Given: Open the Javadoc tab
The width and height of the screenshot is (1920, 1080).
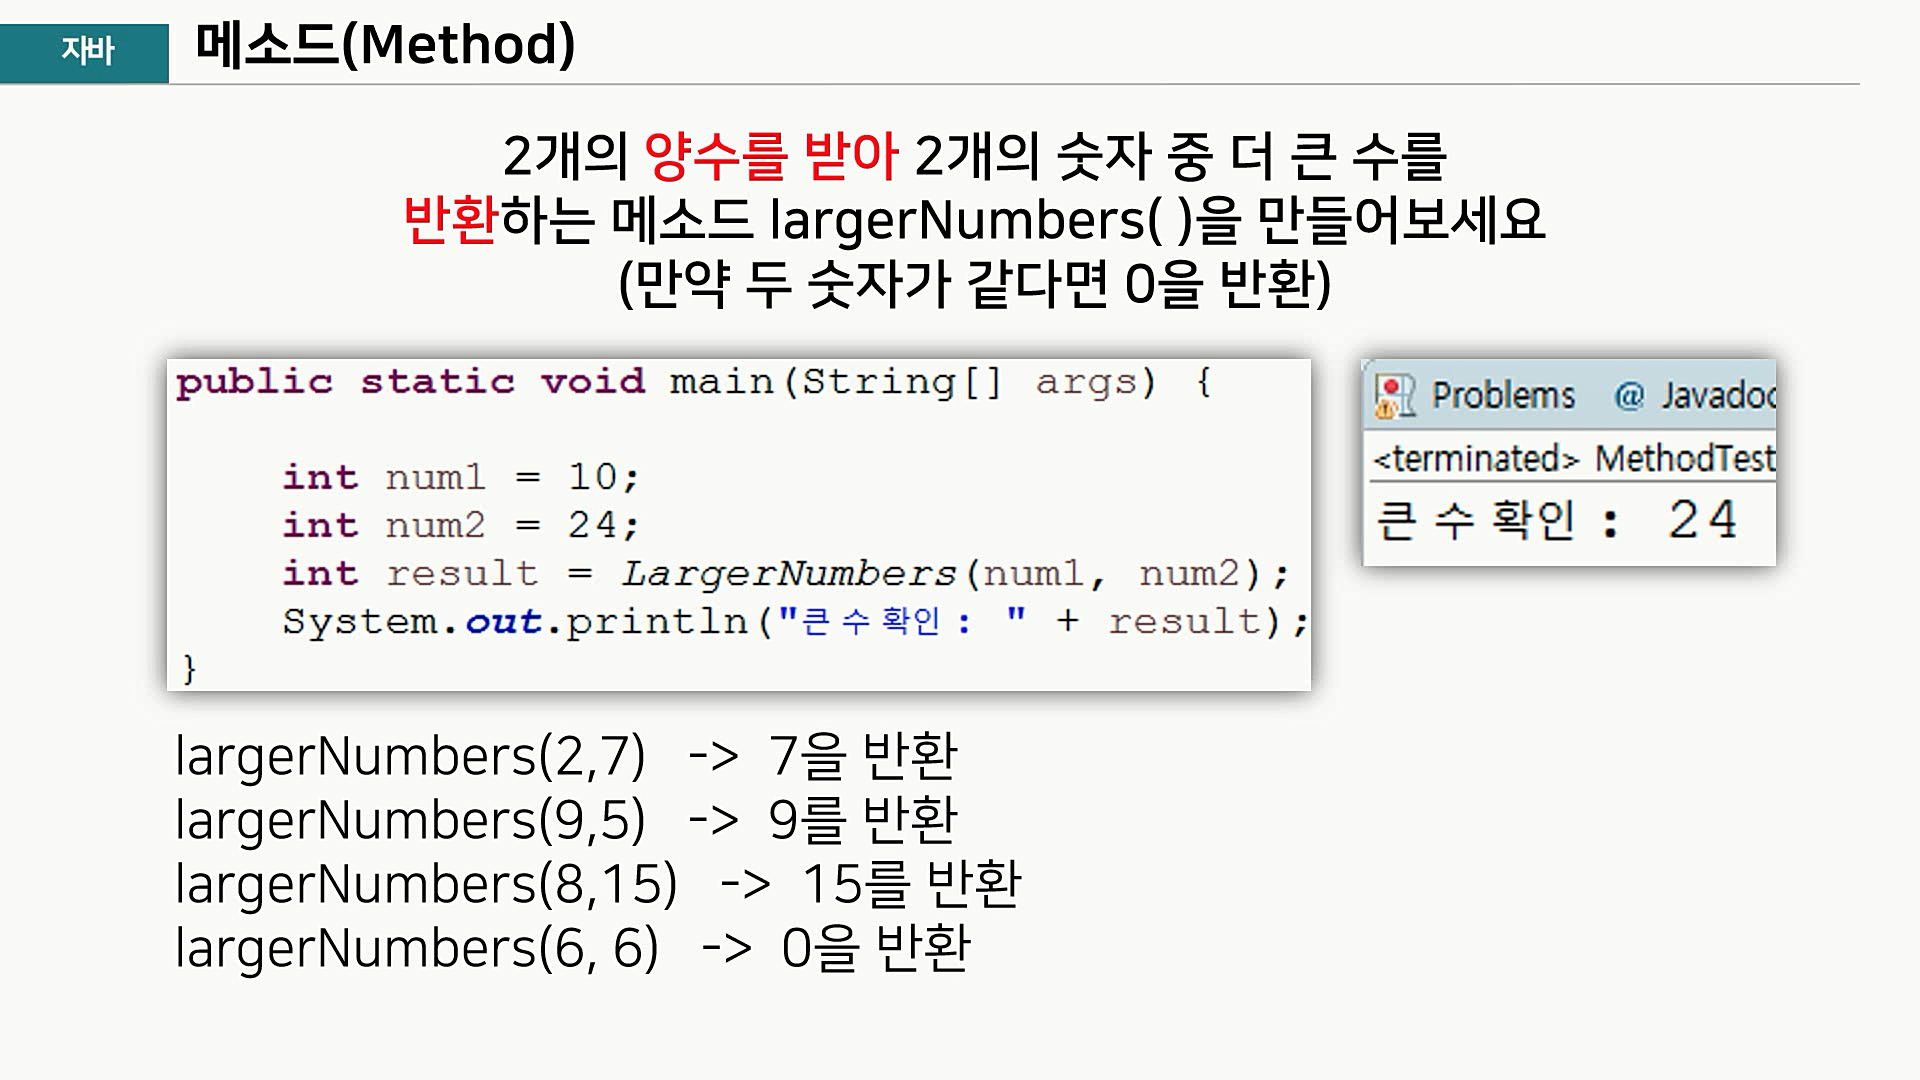Looking at the screenshot, I should coord(1716,396).
